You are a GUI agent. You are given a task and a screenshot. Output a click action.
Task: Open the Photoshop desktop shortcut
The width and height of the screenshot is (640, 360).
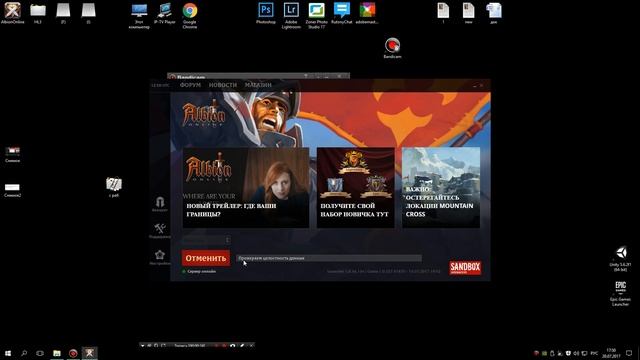pos(266,13)
